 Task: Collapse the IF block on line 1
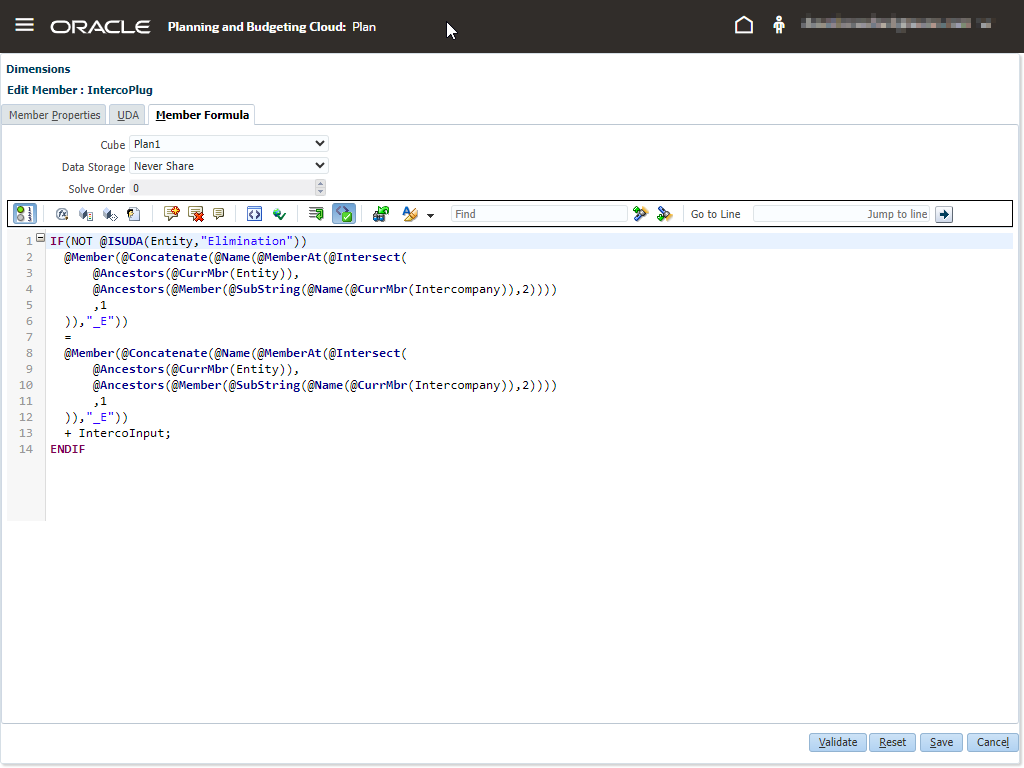(40, 238)
